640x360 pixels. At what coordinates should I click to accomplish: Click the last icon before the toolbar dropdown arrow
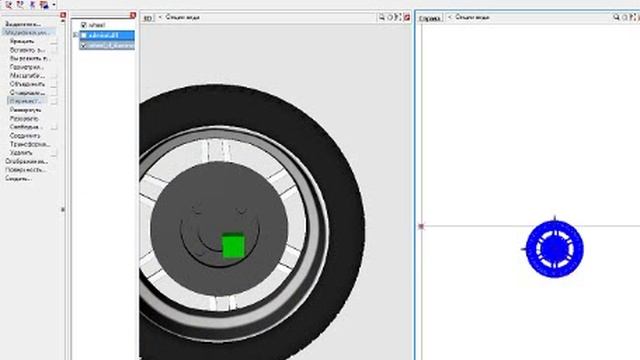tap(44, 4)
